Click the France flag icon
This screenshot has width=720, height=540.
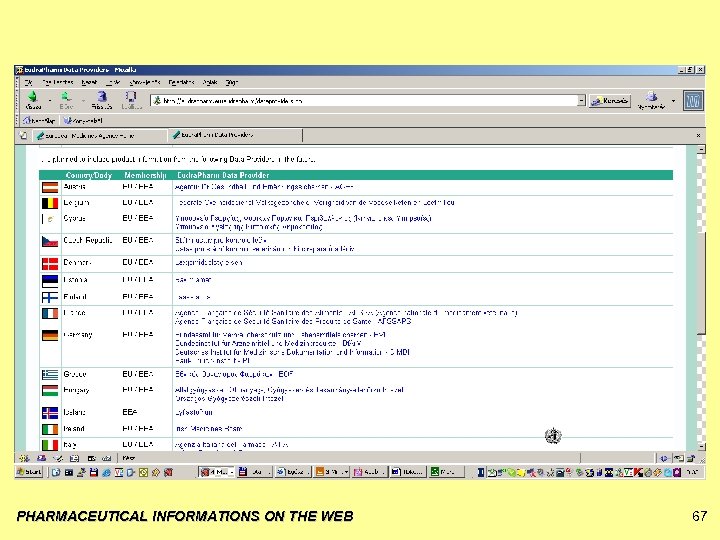pyautogui.click(x=50, y=313)
